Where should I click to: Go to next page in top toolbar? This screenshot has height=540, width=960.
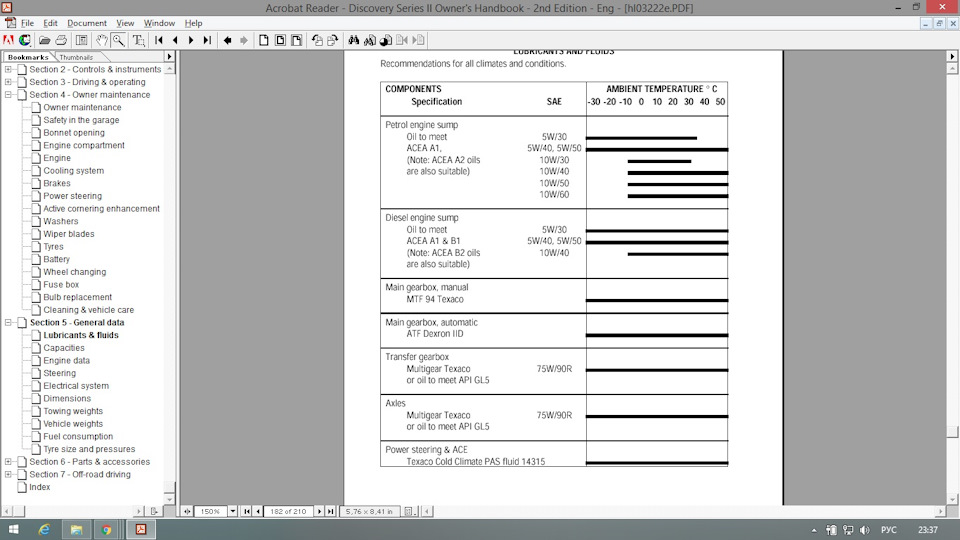pos(191,40)
